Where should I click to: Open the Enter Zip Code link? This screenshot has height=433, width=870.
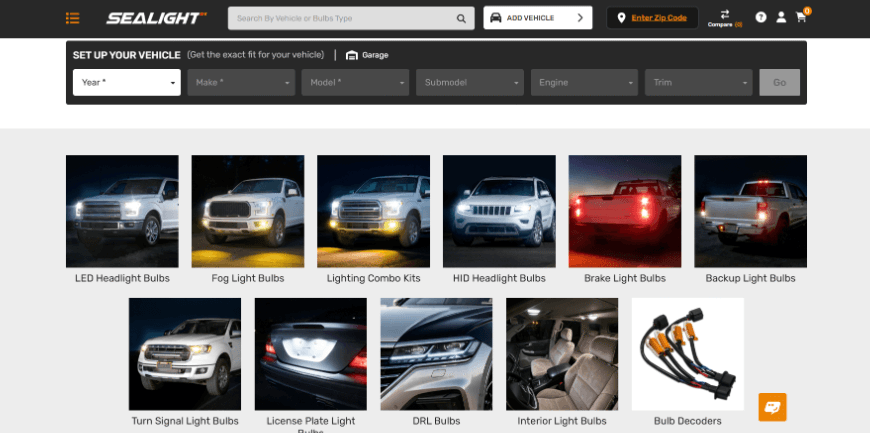(659, 18)
